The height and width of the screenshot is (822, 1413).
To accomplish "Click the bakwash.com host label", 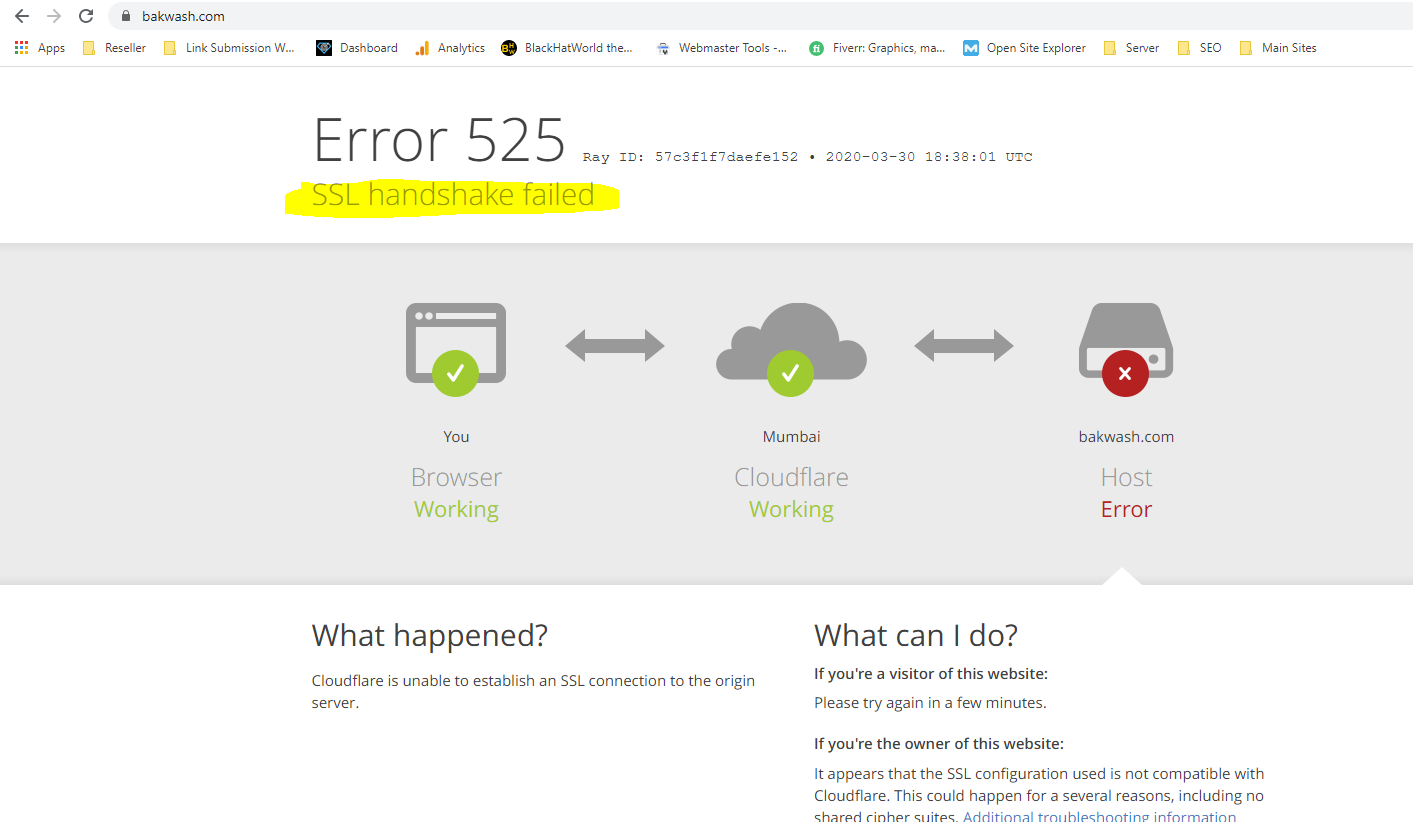I will click(x=1126, y=436).
